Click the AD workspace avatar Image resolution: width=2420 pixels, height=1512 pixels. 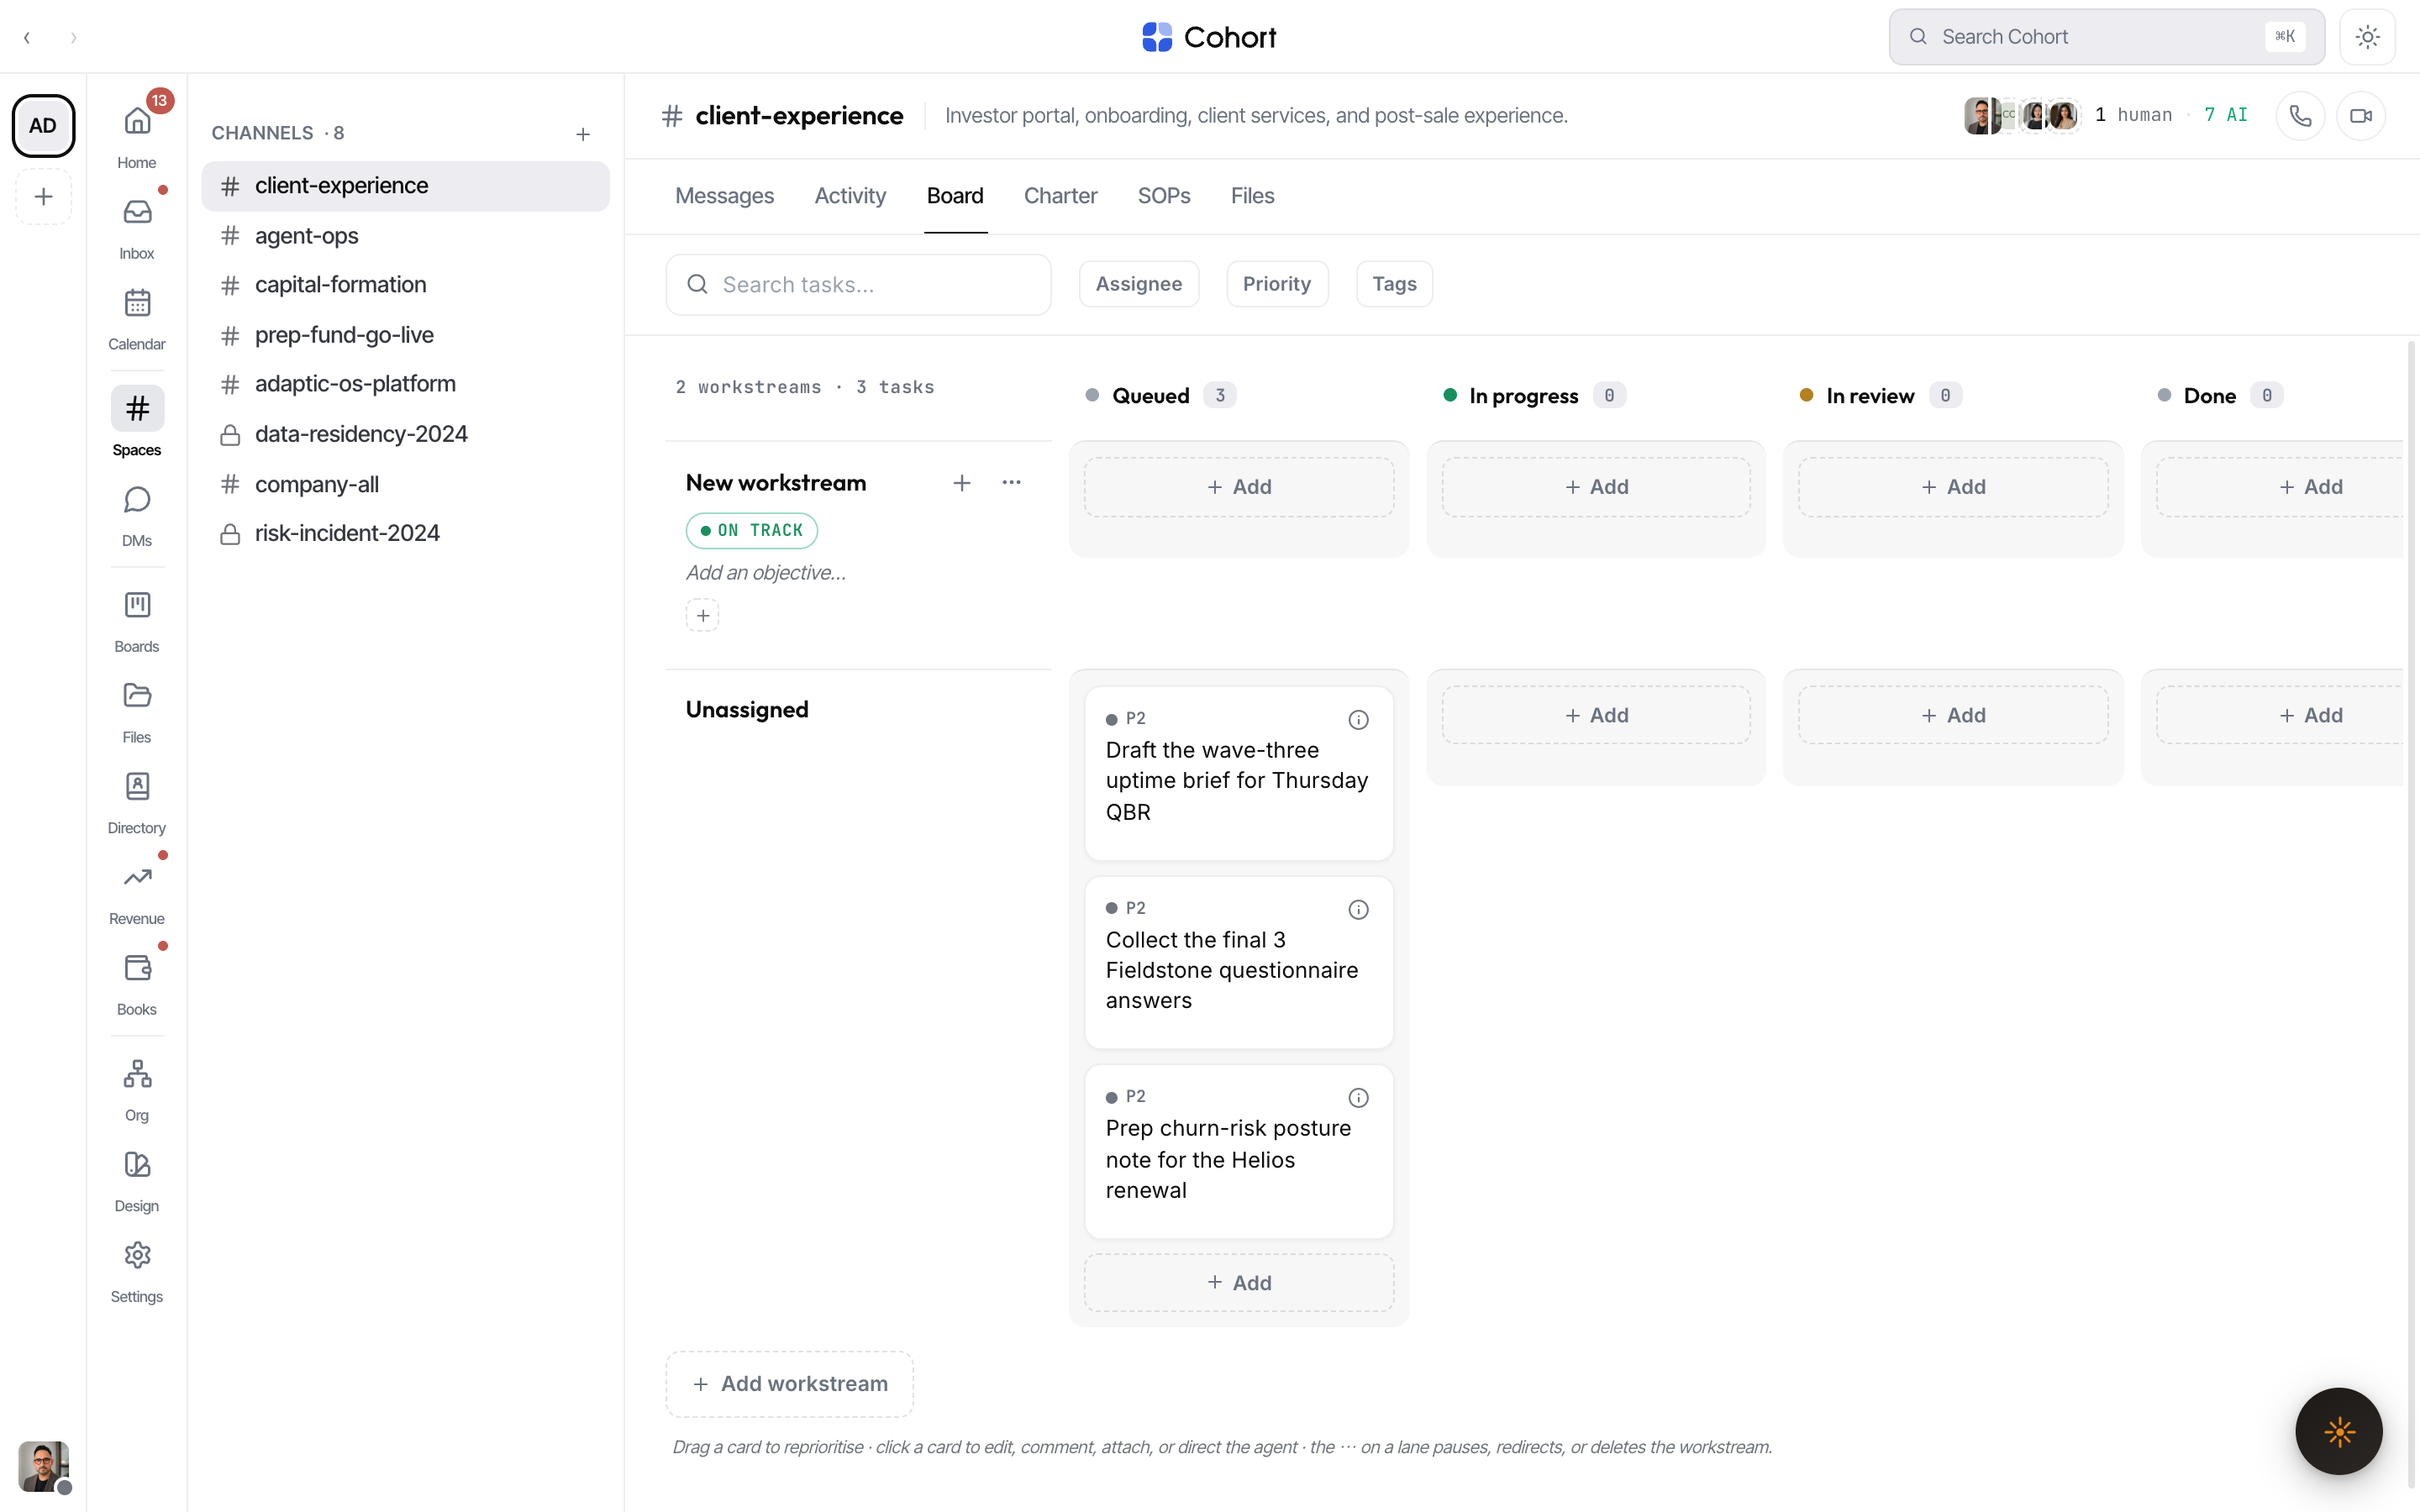click(43, 126)
